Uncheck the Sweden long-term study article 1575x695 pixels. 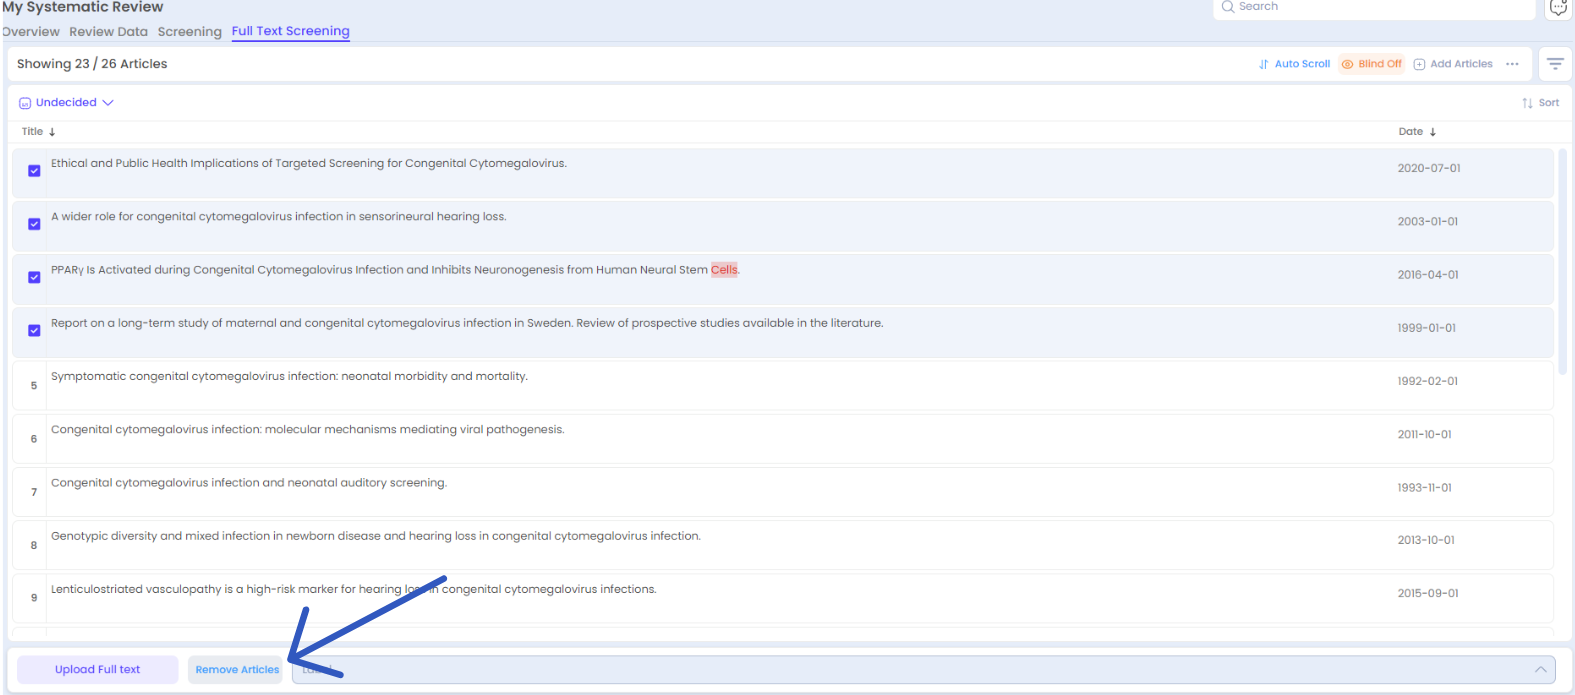pyautogui.click(x=34, y=330)
